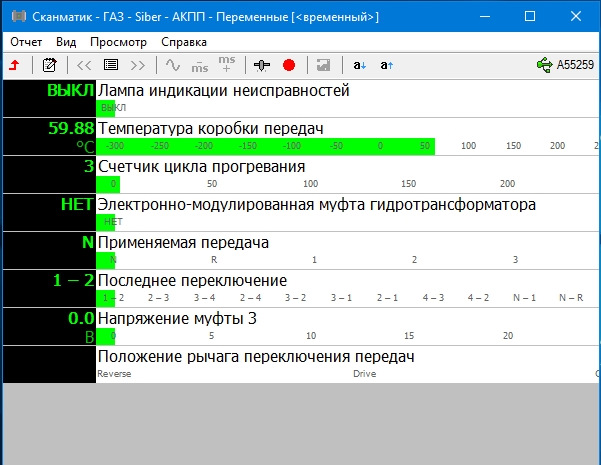601x465 pixels.
Task: Click the ms plus icon
Action: [x=227, y=64]
